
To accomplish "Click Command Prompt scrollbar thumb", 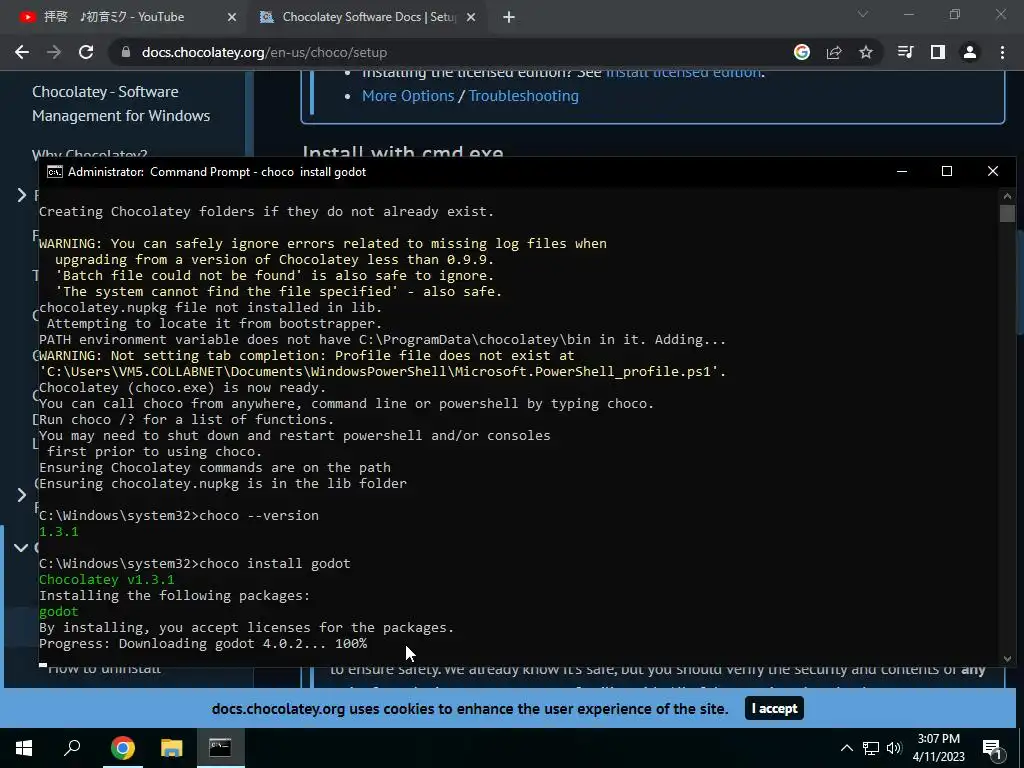I will point(1007,214).
